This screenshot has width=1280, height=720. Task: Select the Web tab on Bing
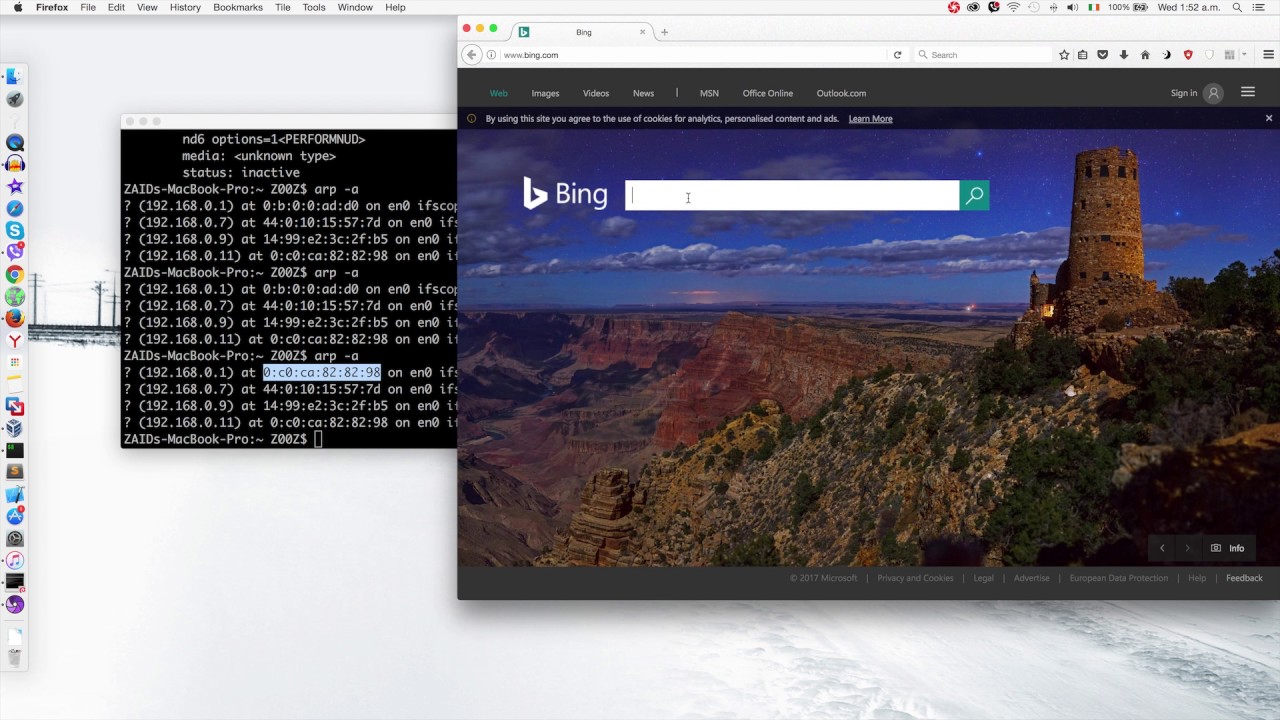[x=499, y=93]
